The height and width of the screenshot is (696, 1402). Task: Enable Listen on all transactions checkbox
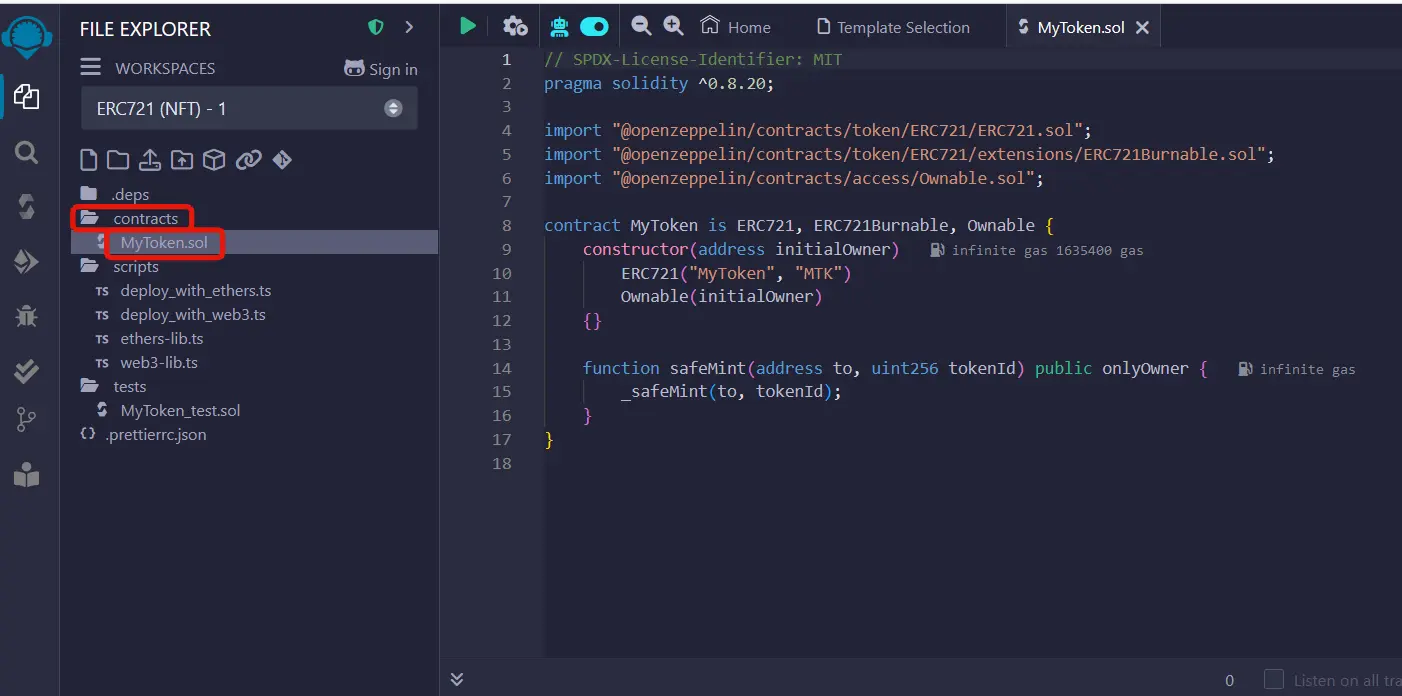click(1273, 680)
